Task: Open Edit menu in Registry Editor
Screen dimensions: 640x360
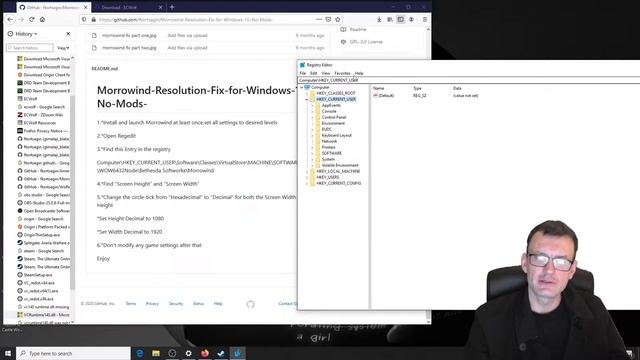Action: pos(313,73)
